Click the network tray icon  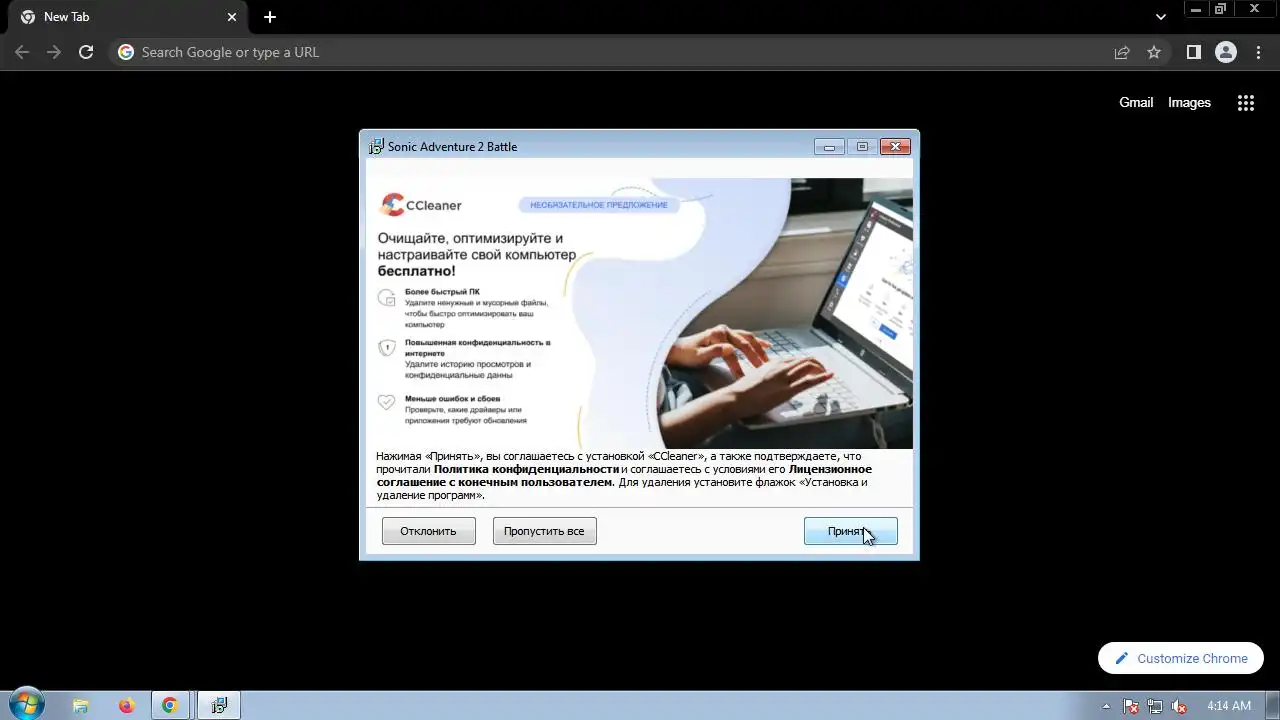(x=1155, y=706)
